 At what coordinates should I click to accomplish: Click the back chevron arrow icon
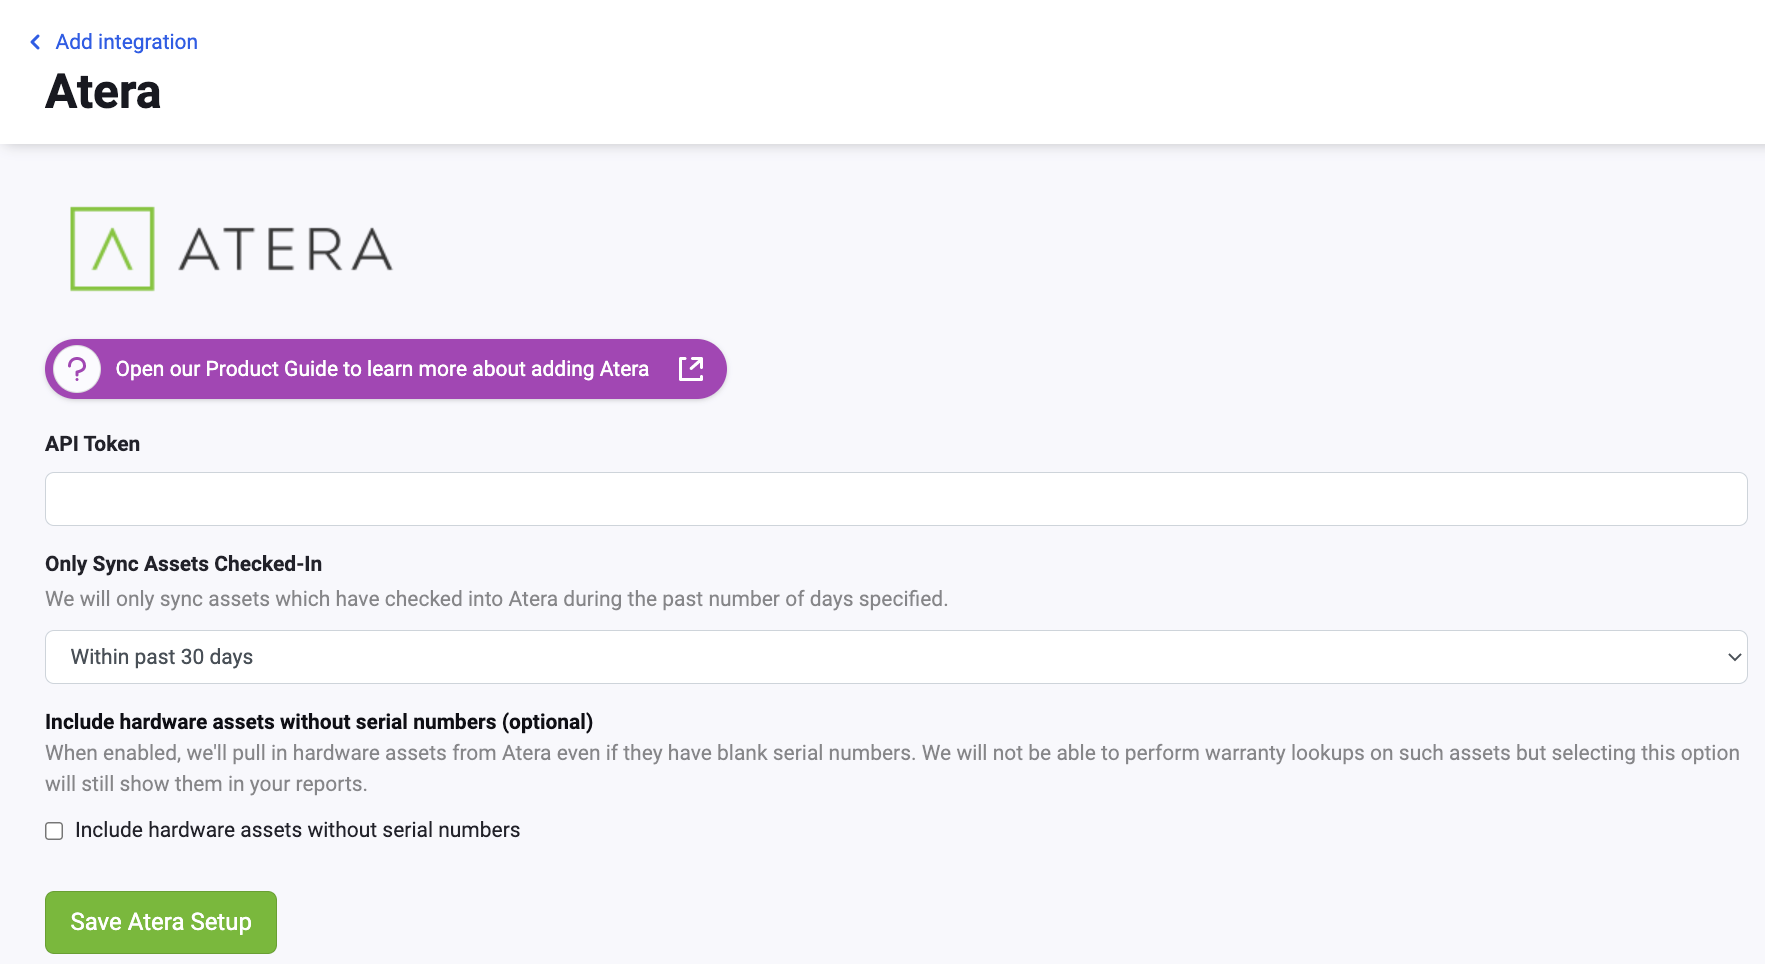coord(35,42)
